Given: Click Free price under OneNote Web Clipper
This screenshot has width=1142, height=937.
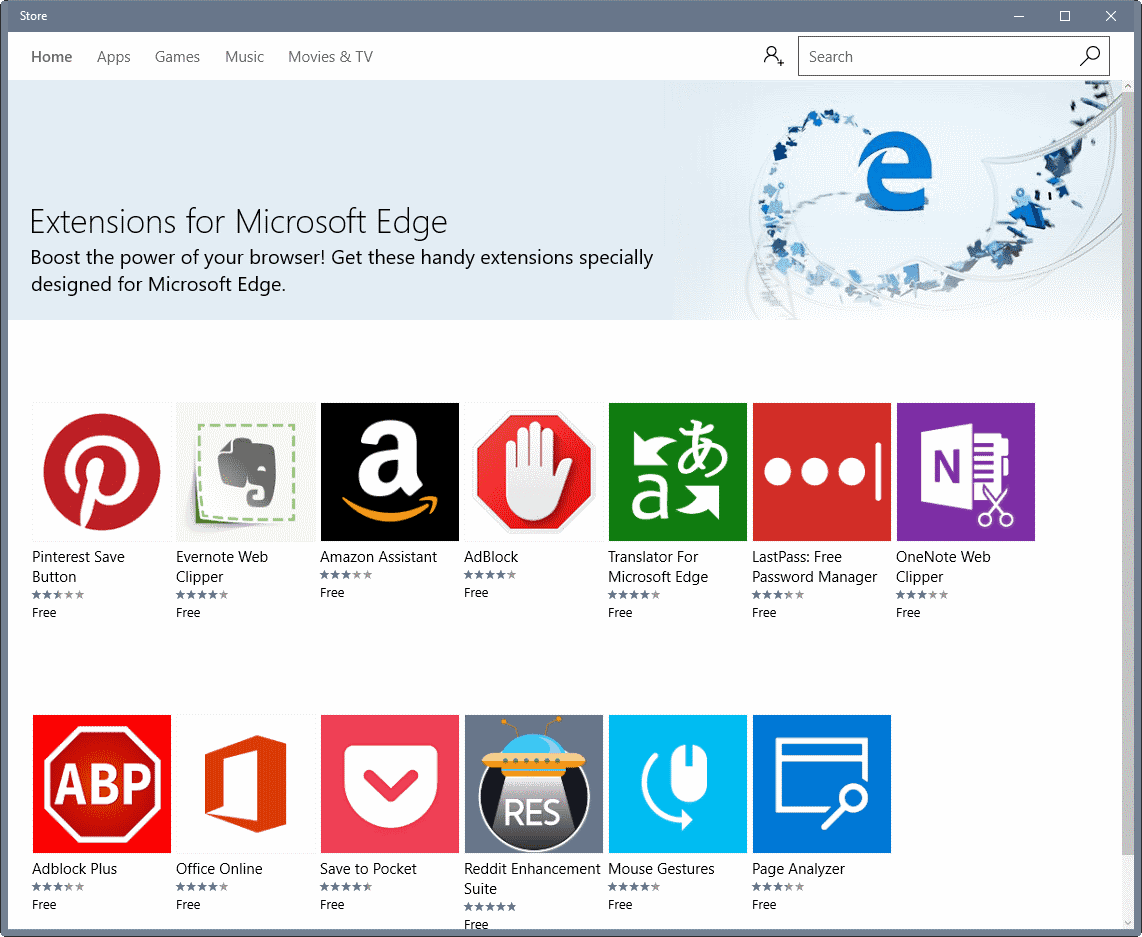Looking at the screenshot, I should point(907,612).
